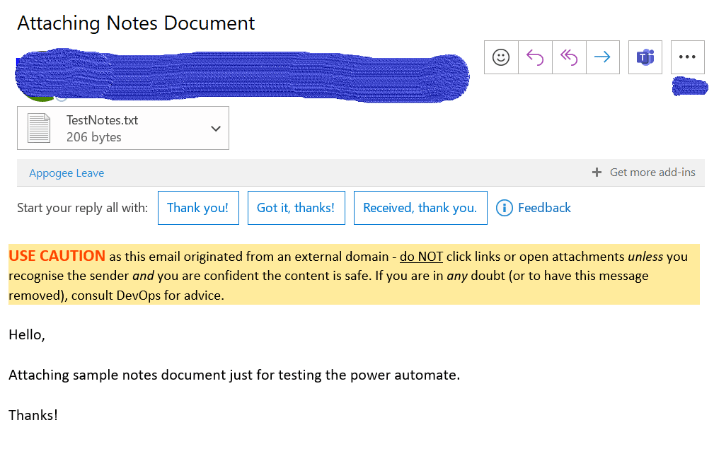
Task: Click the Reply All double-arrow icon
Action: click(568, 57)
